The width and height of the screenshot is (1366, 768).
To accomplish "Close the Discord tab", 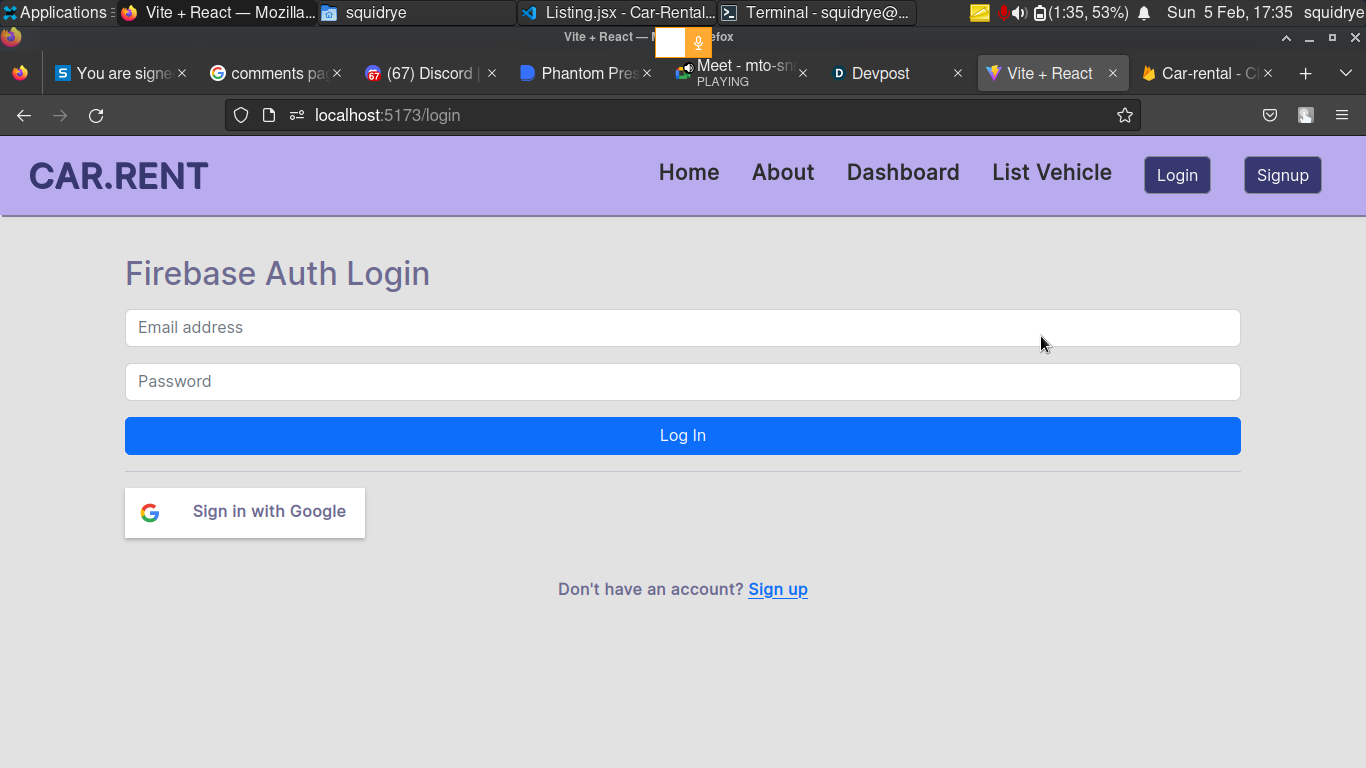I will [x=491, y=73].
